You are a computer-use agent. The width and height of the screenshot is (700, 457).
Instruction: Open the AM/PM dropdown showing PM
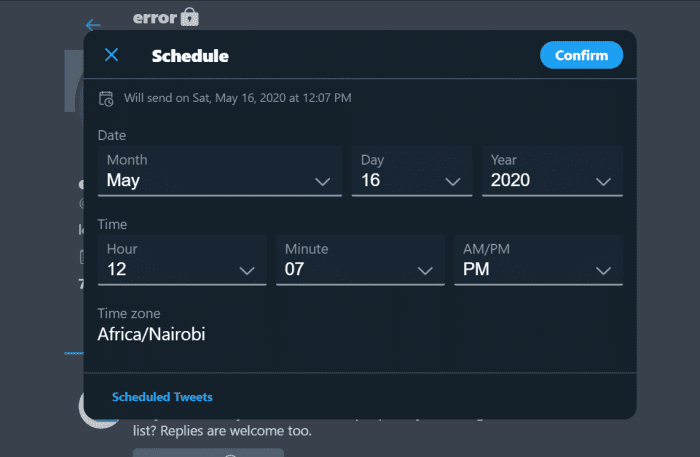coord(538,260)
